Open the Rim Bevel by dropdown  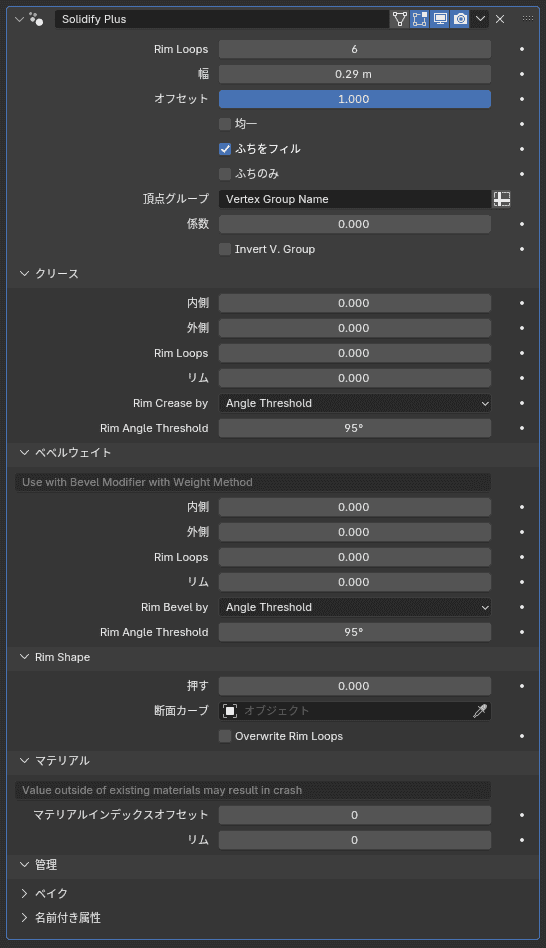coord(355,607)
